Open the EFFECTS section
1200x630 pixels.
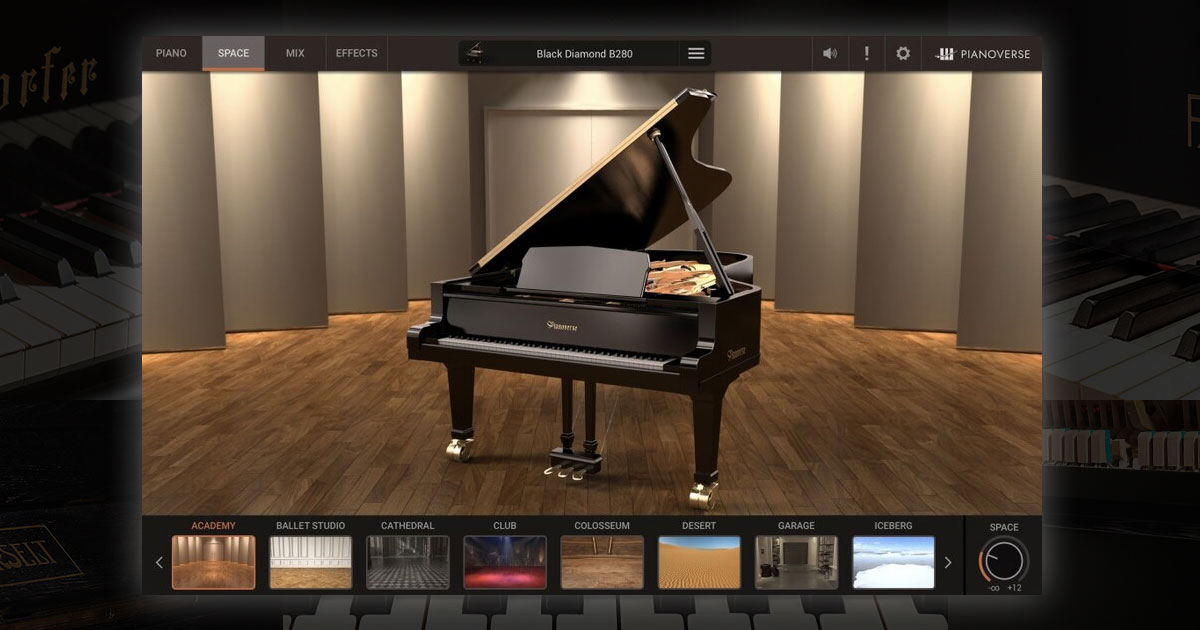356,53
